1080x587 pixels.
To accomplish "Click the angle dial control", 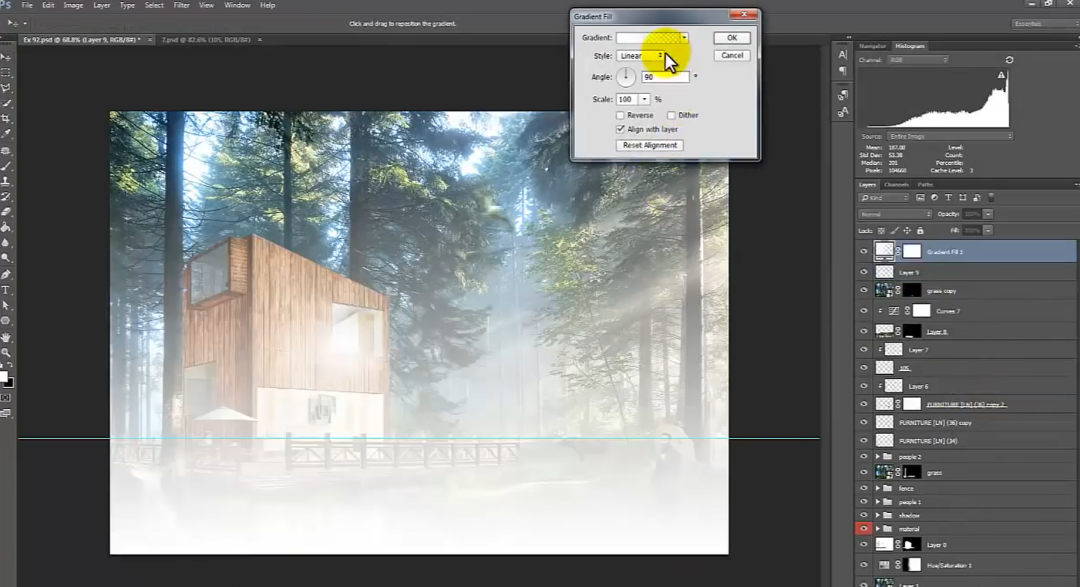I will 627,76.
